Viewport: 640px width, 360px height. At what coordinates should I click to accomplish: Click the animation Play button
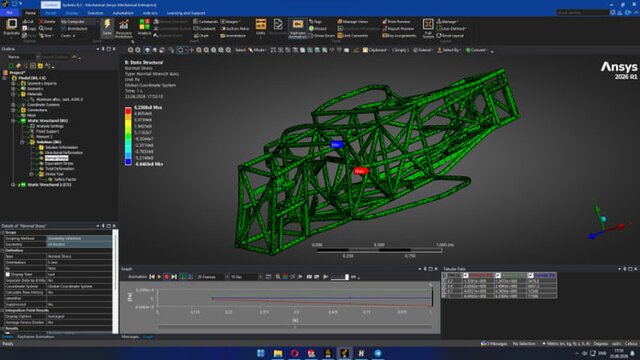tap(159, 277)
